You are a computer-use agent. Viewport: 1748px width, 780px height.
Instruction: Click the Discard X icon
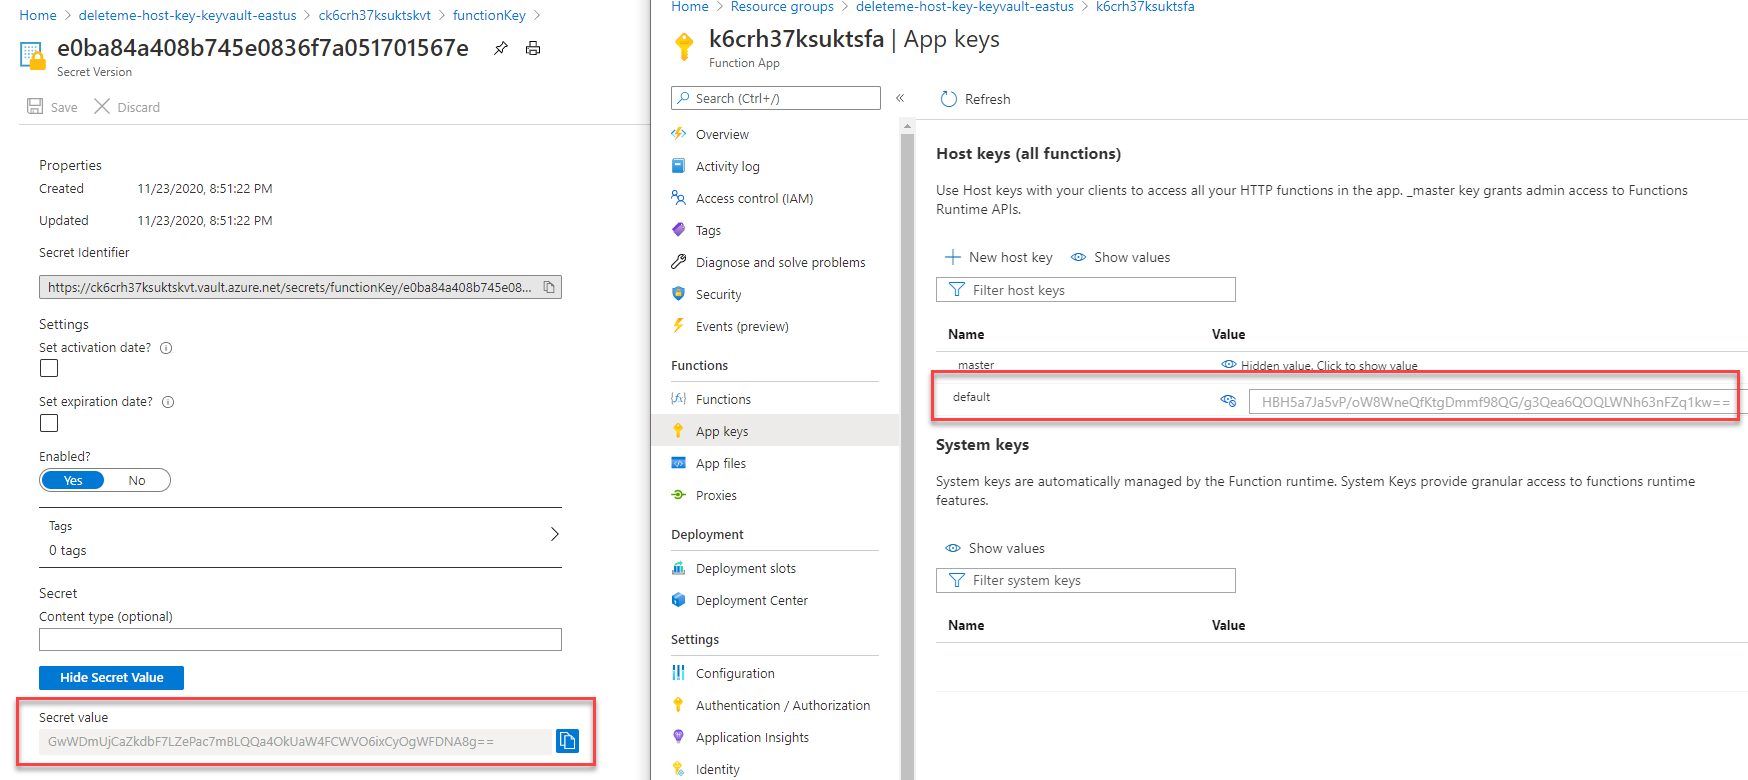click(102, 106)
